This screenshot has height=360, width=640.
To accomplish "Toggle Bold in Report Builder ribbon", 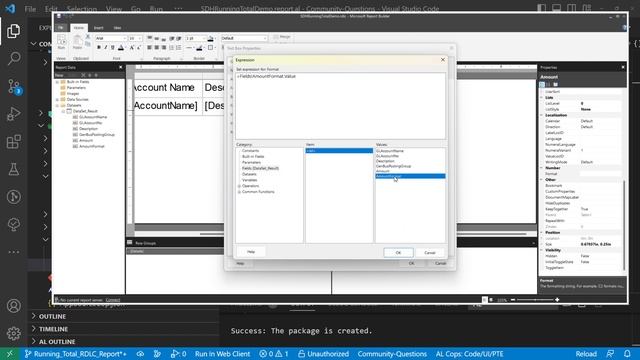I will [x=99, y=48].
